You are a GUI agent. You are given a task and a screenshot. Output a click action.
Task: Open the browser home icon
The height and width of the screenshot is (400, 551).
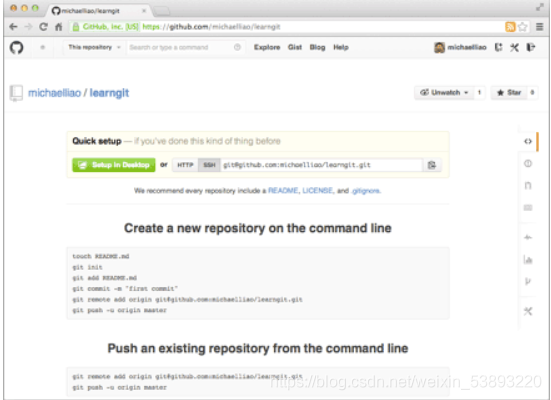tap(59, 27)
